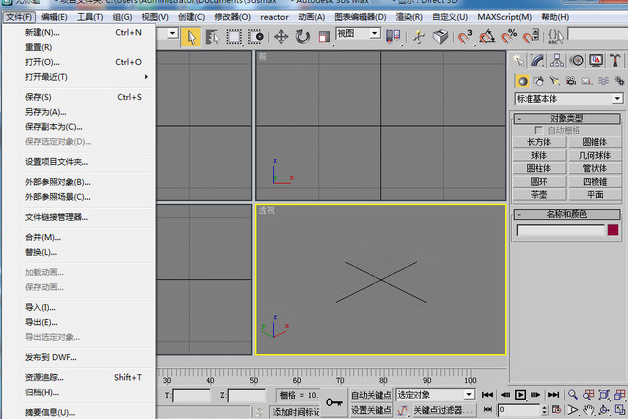This screenshot has height=419, width=628.
Task: Open the Display command panel tab
Action: [x=596, y=60]
